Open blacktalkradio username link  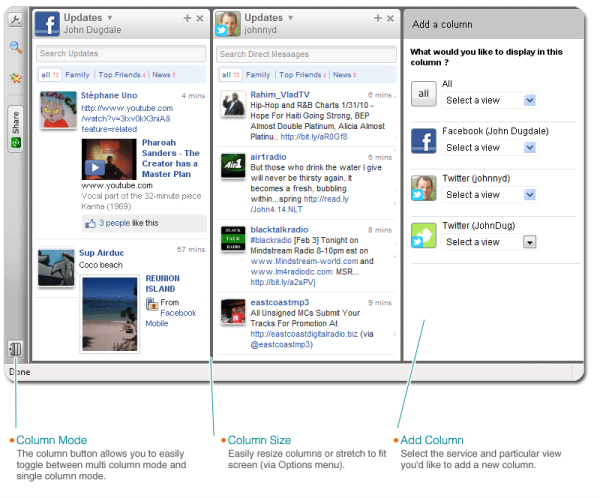click(279, 230)
